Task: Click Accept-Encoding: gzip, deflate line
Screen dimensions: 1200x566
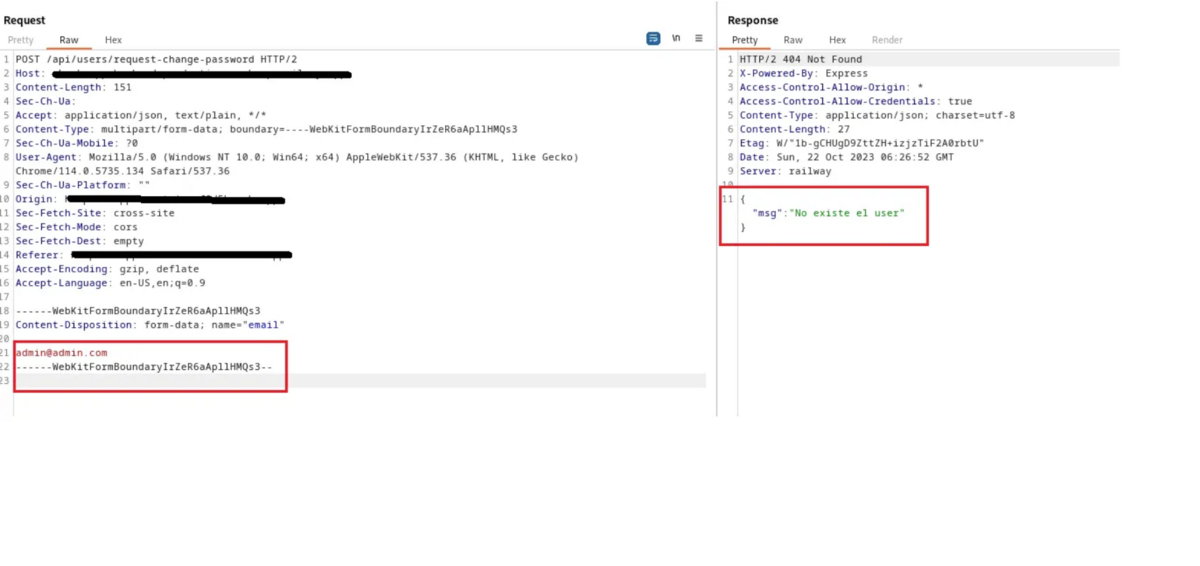Action: pos(107,269)
